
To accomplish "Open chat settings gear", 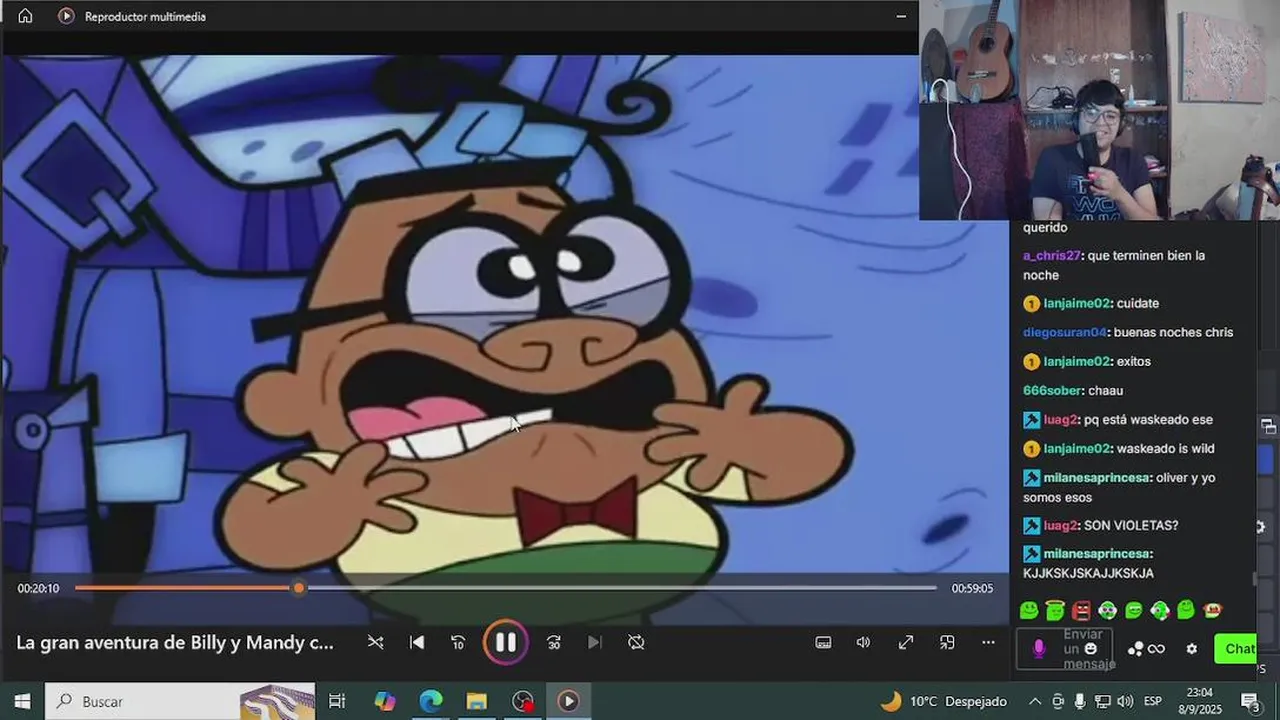I will tap(1191, 649).
